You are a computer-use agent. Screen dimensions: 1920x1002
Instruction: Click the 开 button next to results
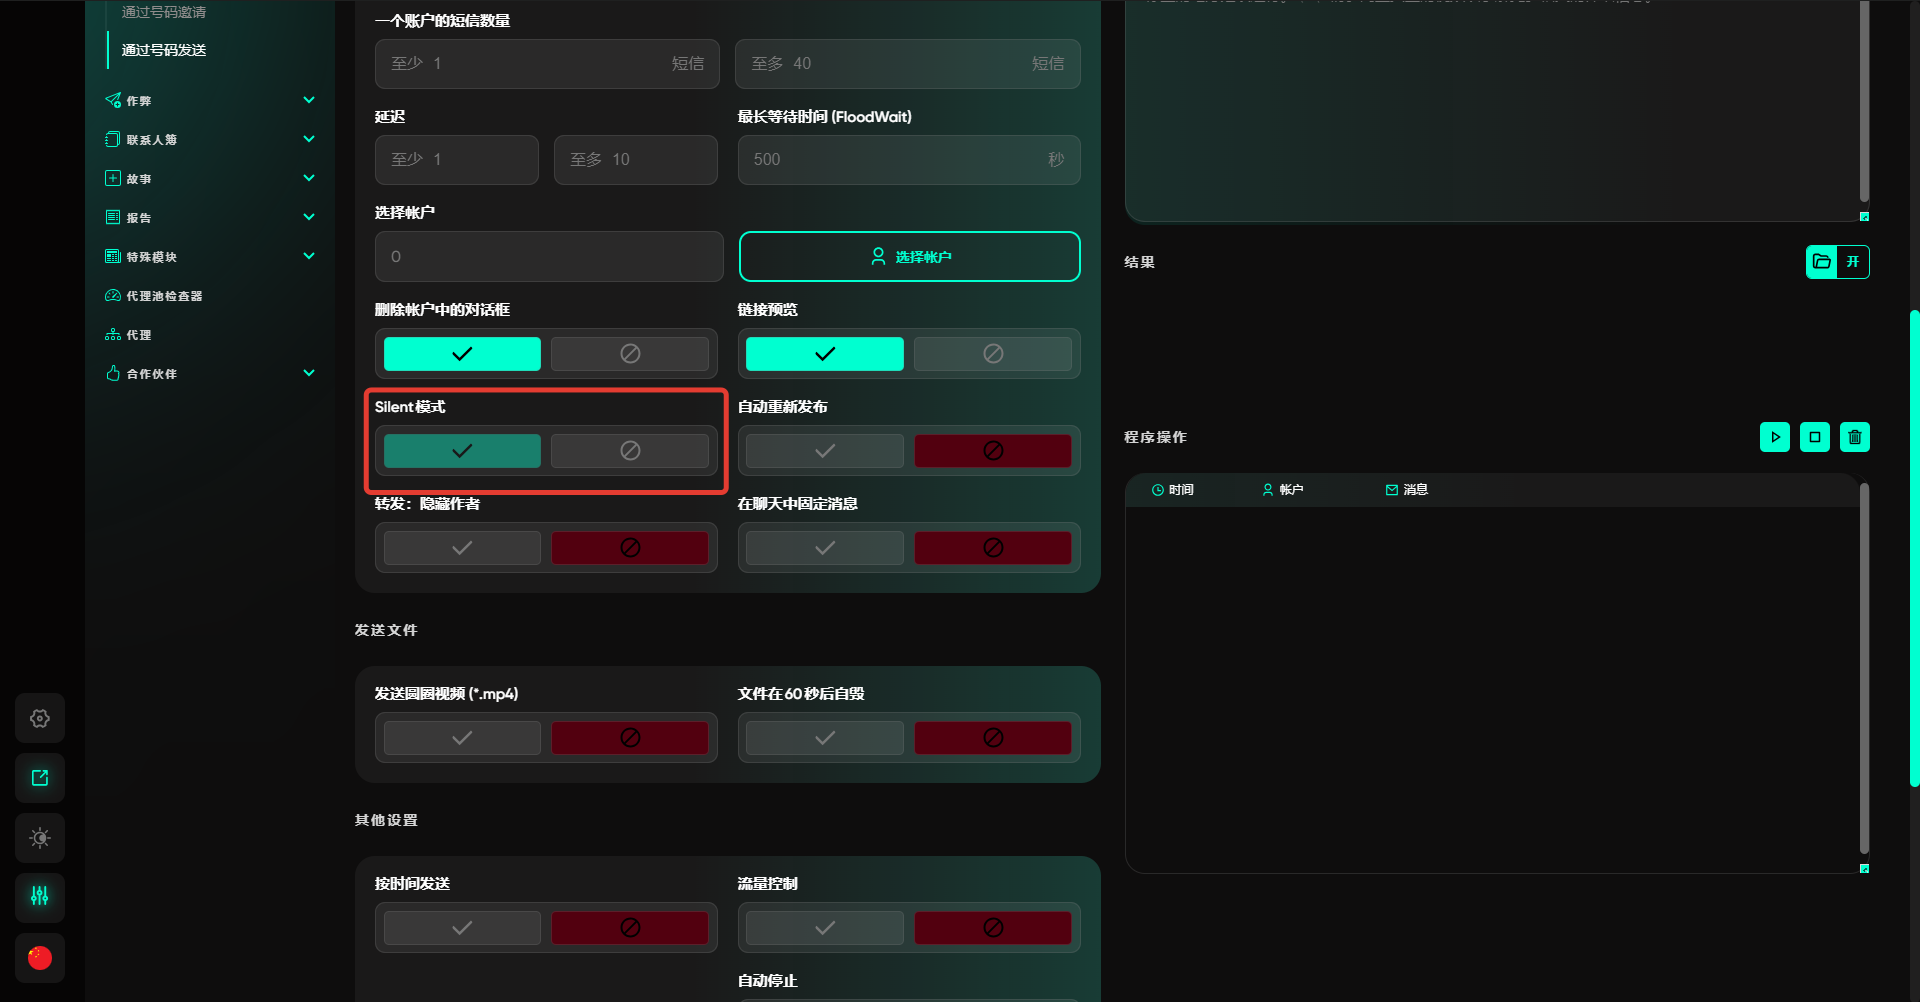coord(1853,262)
